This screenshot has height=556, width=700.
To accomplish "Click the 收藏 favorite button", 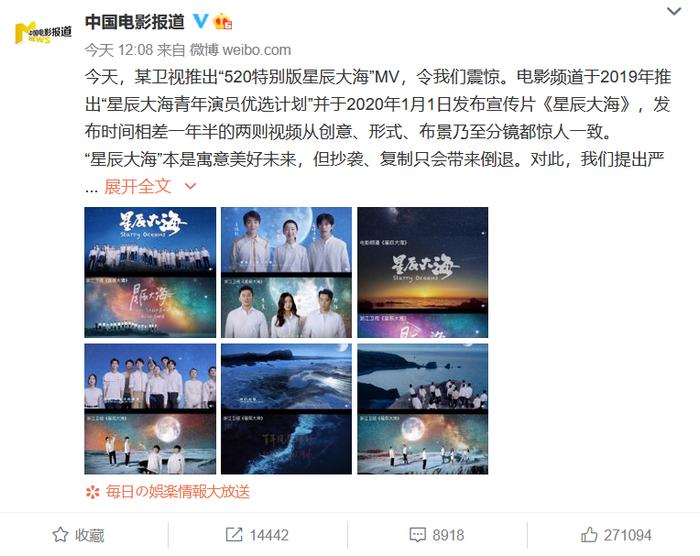I will (x=79, y=535).
